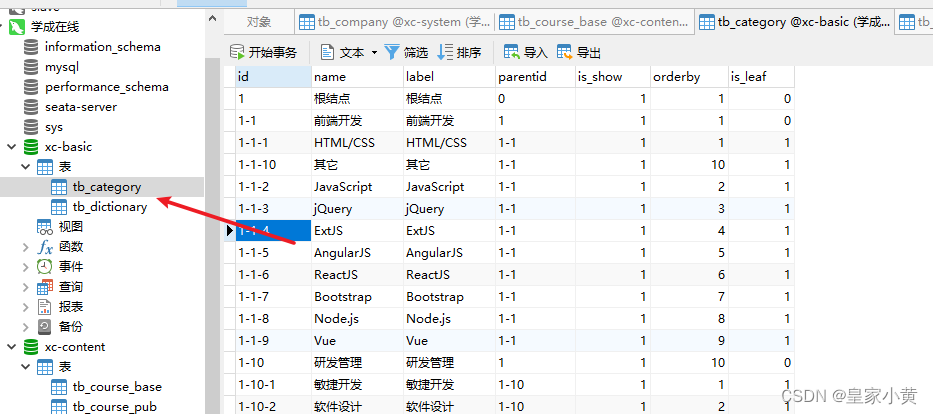This screenshot has height=414, width=933.
Task: Click the Sort (排序) toolbar icon
Action: click(x=445, y=52)
